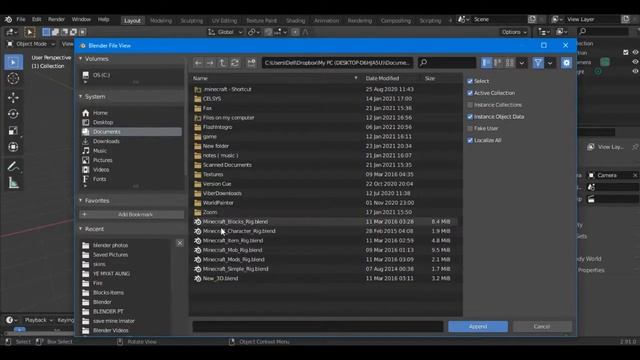Open Desktop in System list
The width and height of the screenshot is (640, 360).
pyautogui.click(x=131, y=122)
